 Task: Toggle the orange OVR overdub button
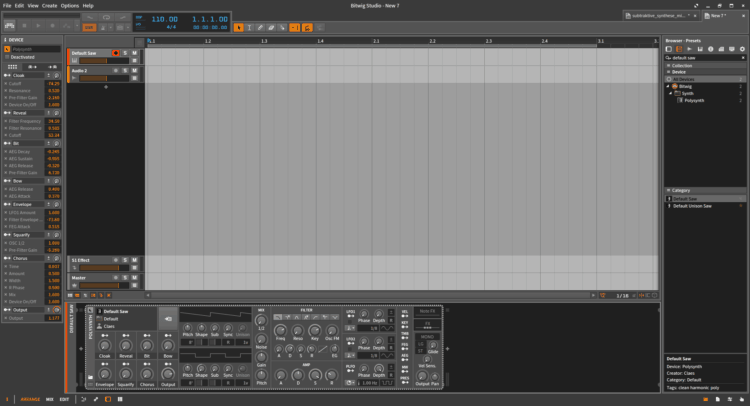pyautogui.click(x=89, y=28)
